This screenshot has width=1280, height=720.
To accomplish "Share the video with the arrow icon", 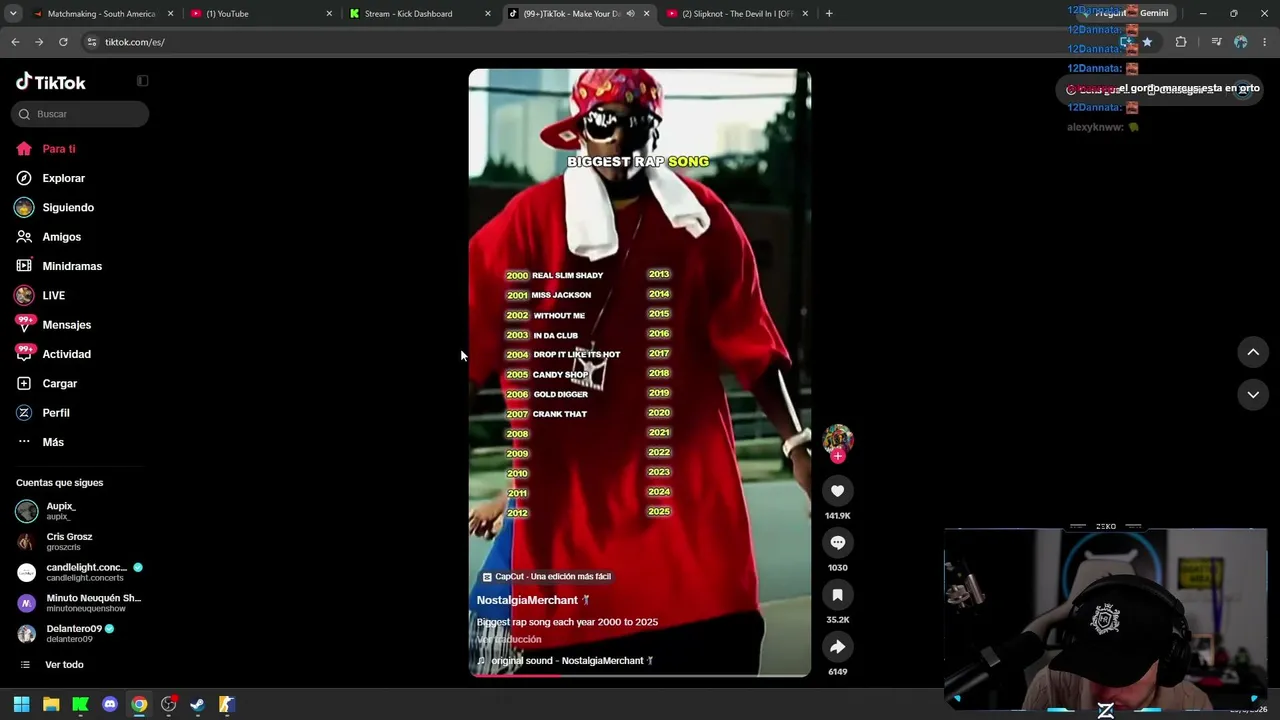I will [838, 647].
